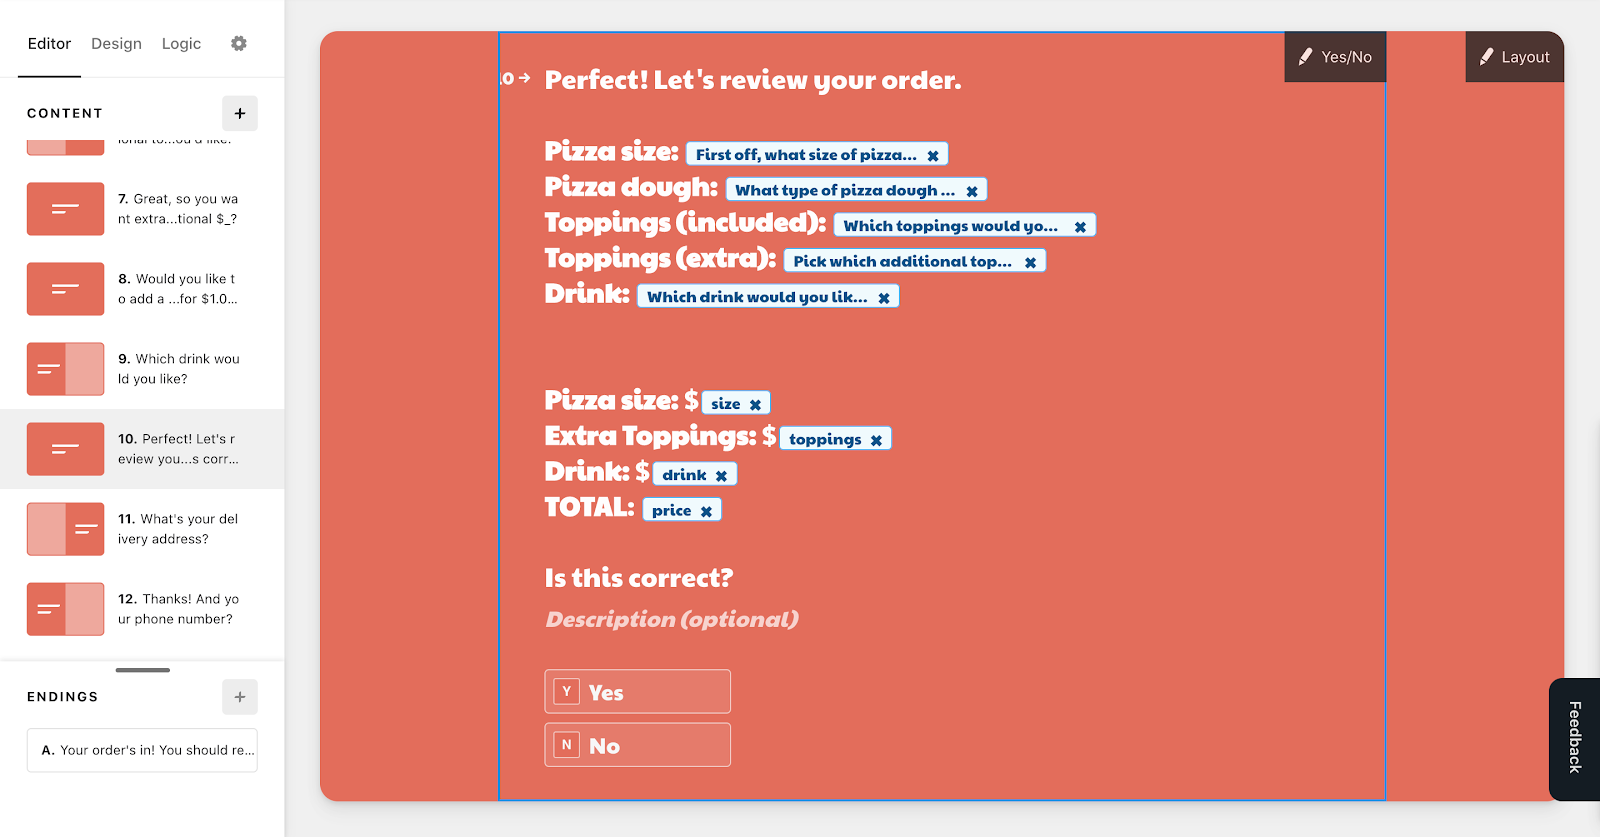Add a new ending with the plus icon
This screenshot has height=837, width=1600.
240,697
